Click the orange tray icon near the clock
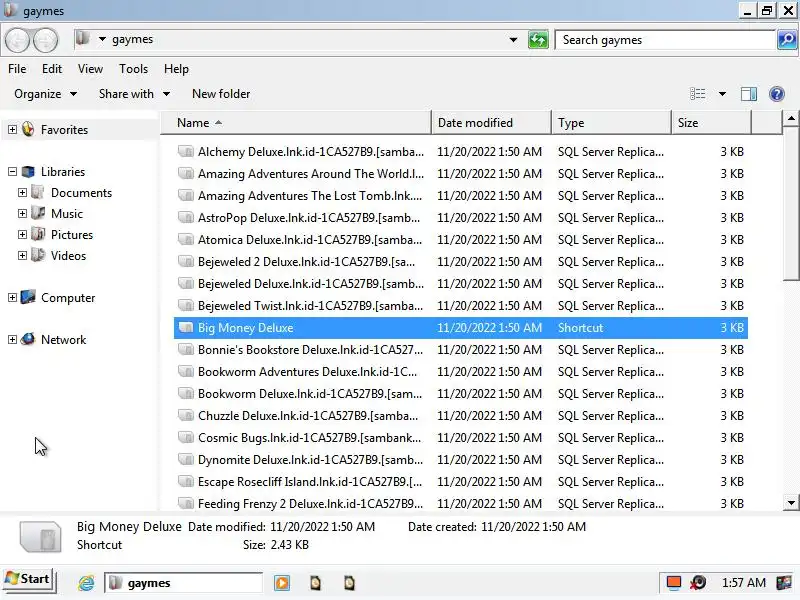Image resolution: width=800 pixels, height=600 pixels. (673, 582)
